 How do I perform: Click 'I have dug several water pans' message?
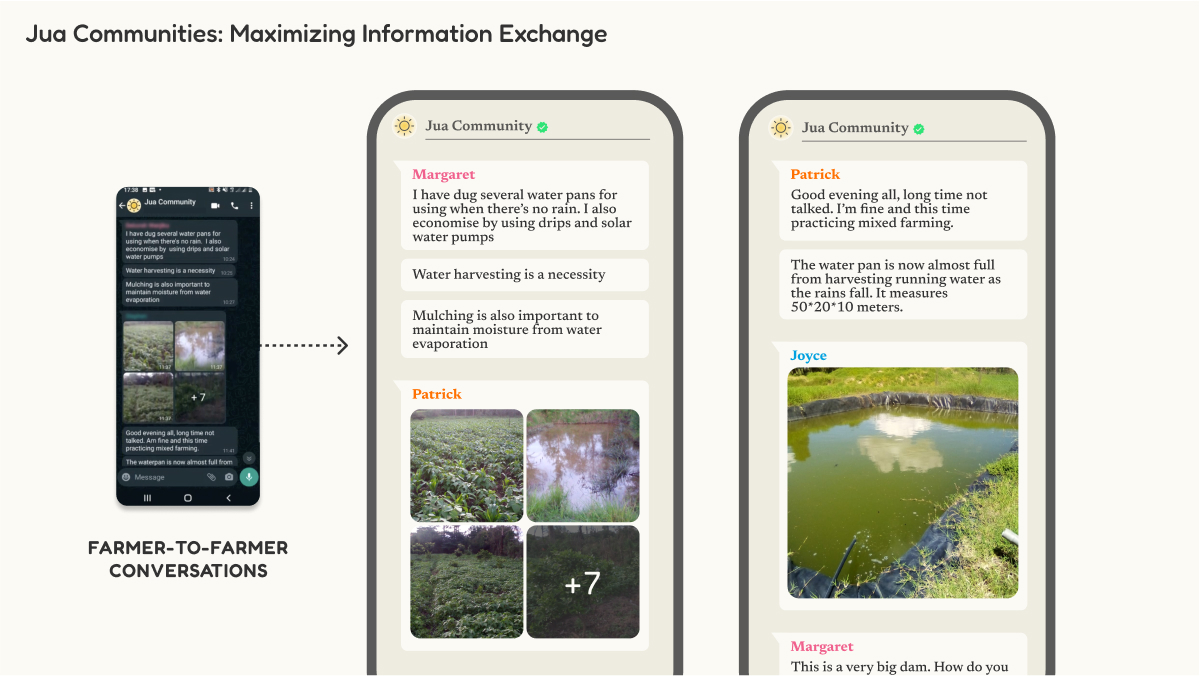[525, 205]
